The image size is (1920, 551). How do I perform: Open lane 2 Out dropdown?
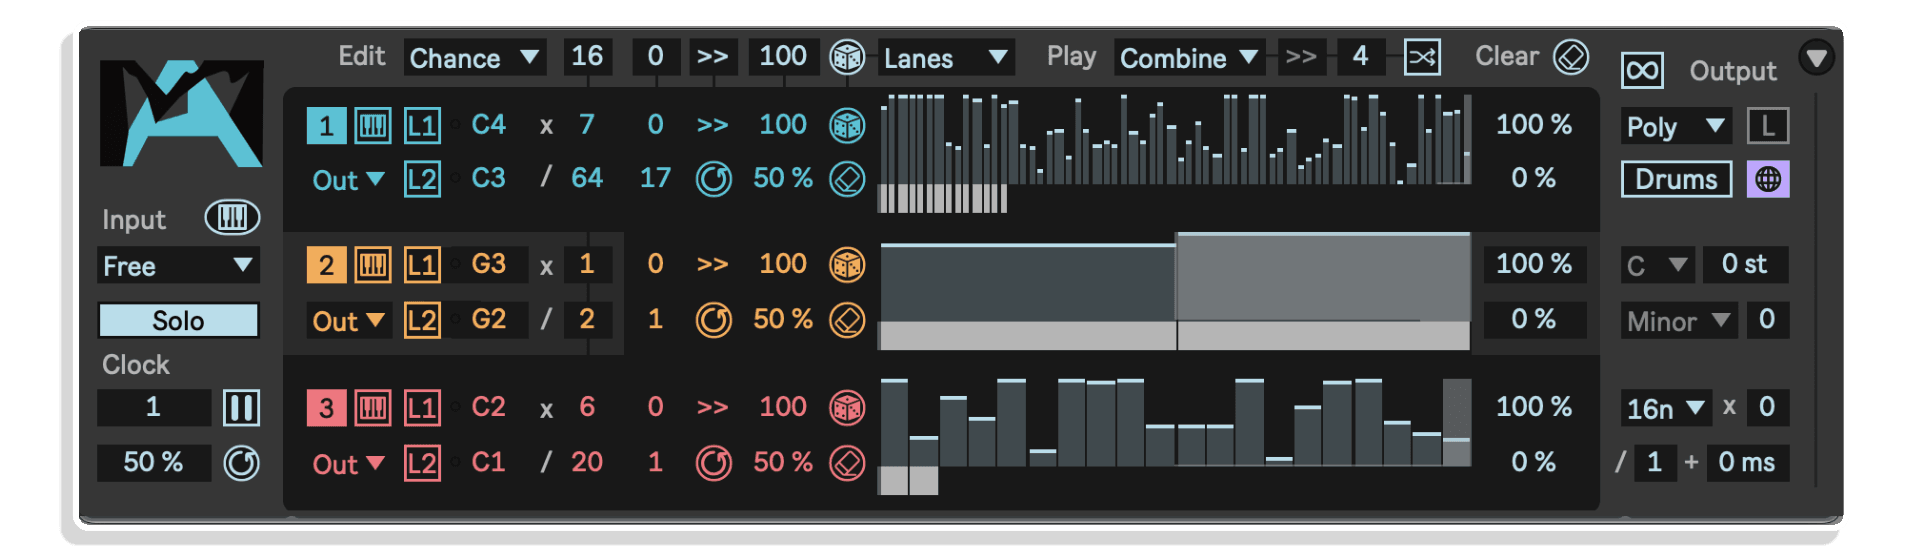coord(348,321)
